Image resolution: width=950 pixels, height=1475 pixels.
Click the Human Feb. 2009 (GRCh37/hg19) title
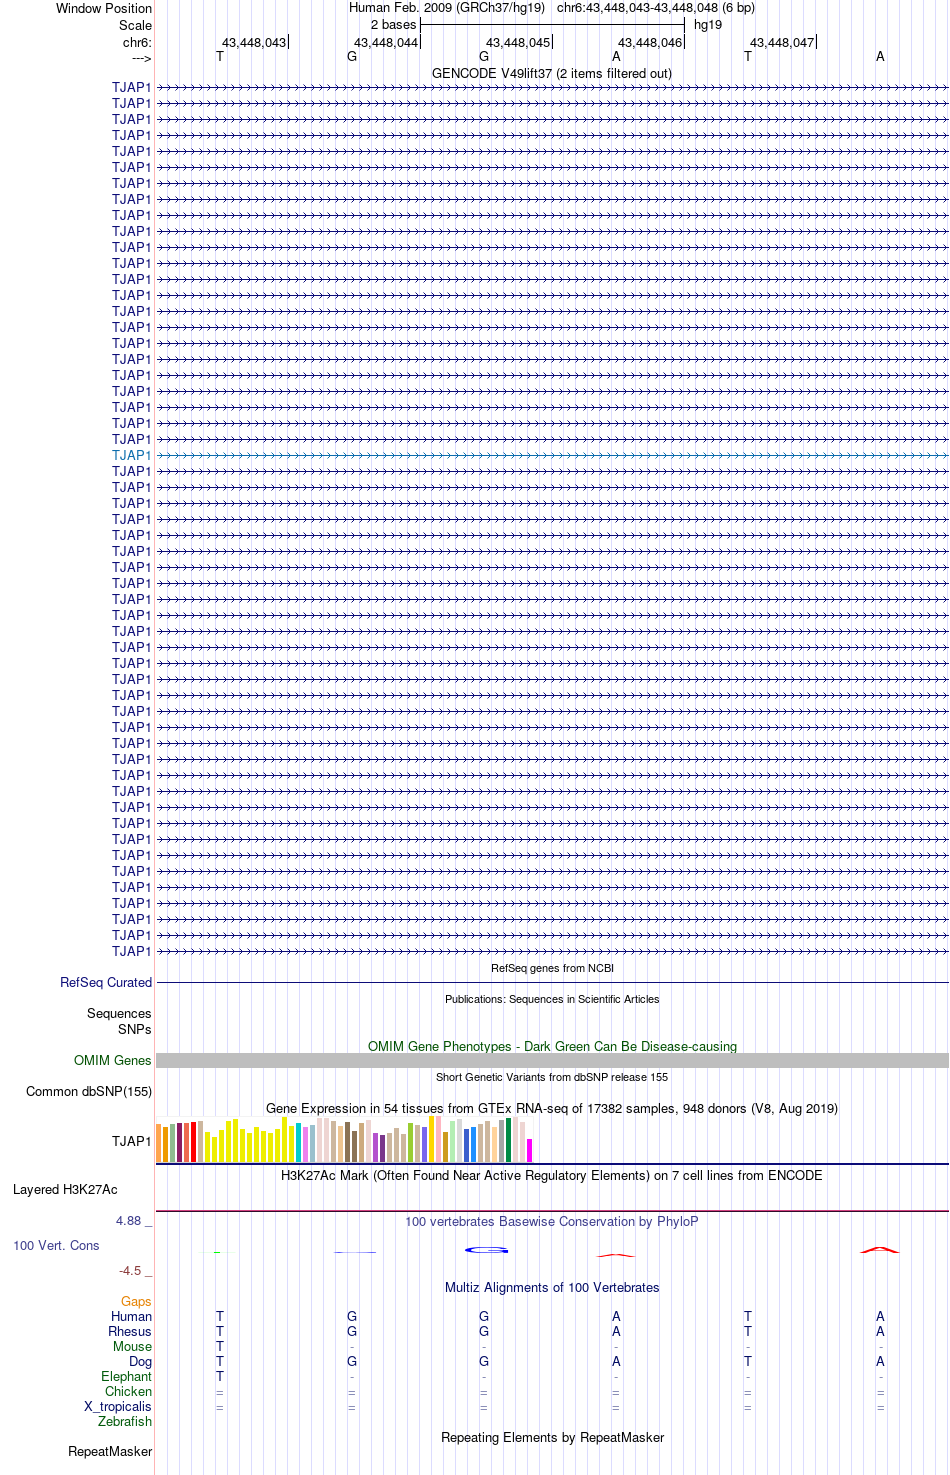pos(447,8)
